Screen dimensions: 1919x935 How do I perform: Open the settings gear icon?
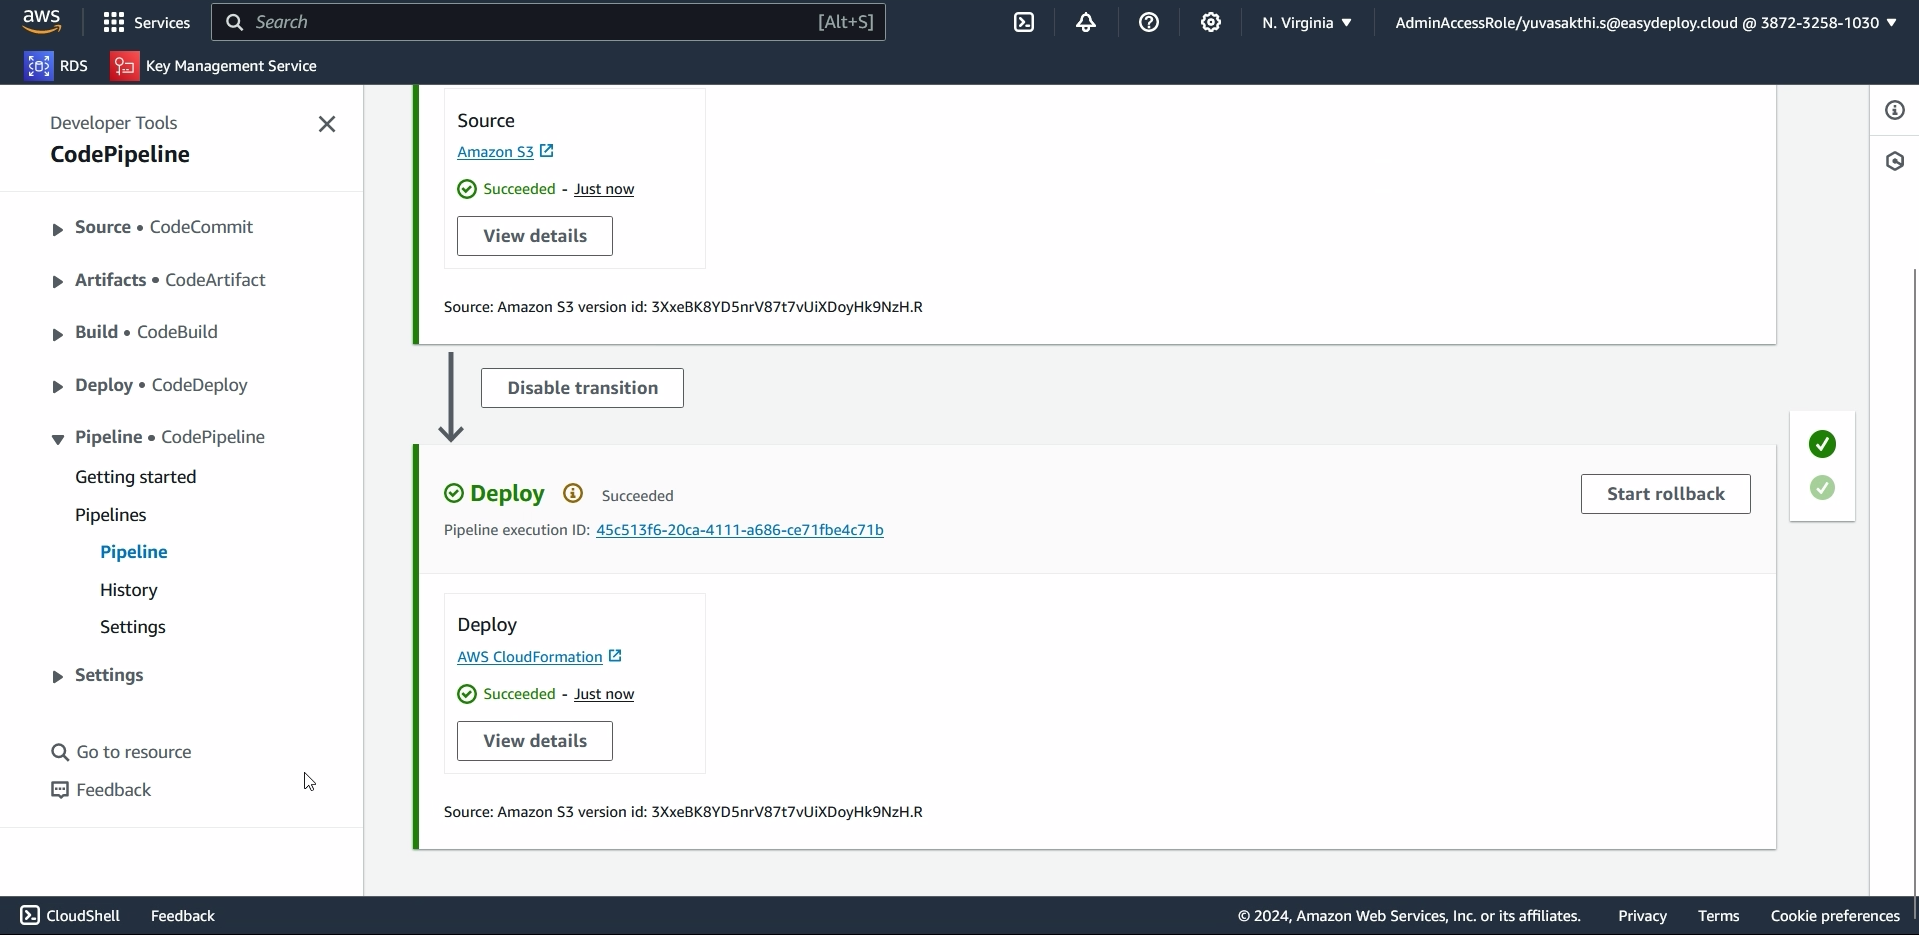(1211, 22)
